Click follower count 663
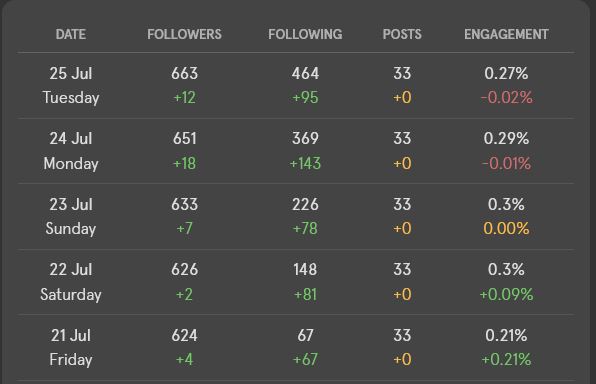The height and width of the screenshot is (384, 596). click(184, 73)
